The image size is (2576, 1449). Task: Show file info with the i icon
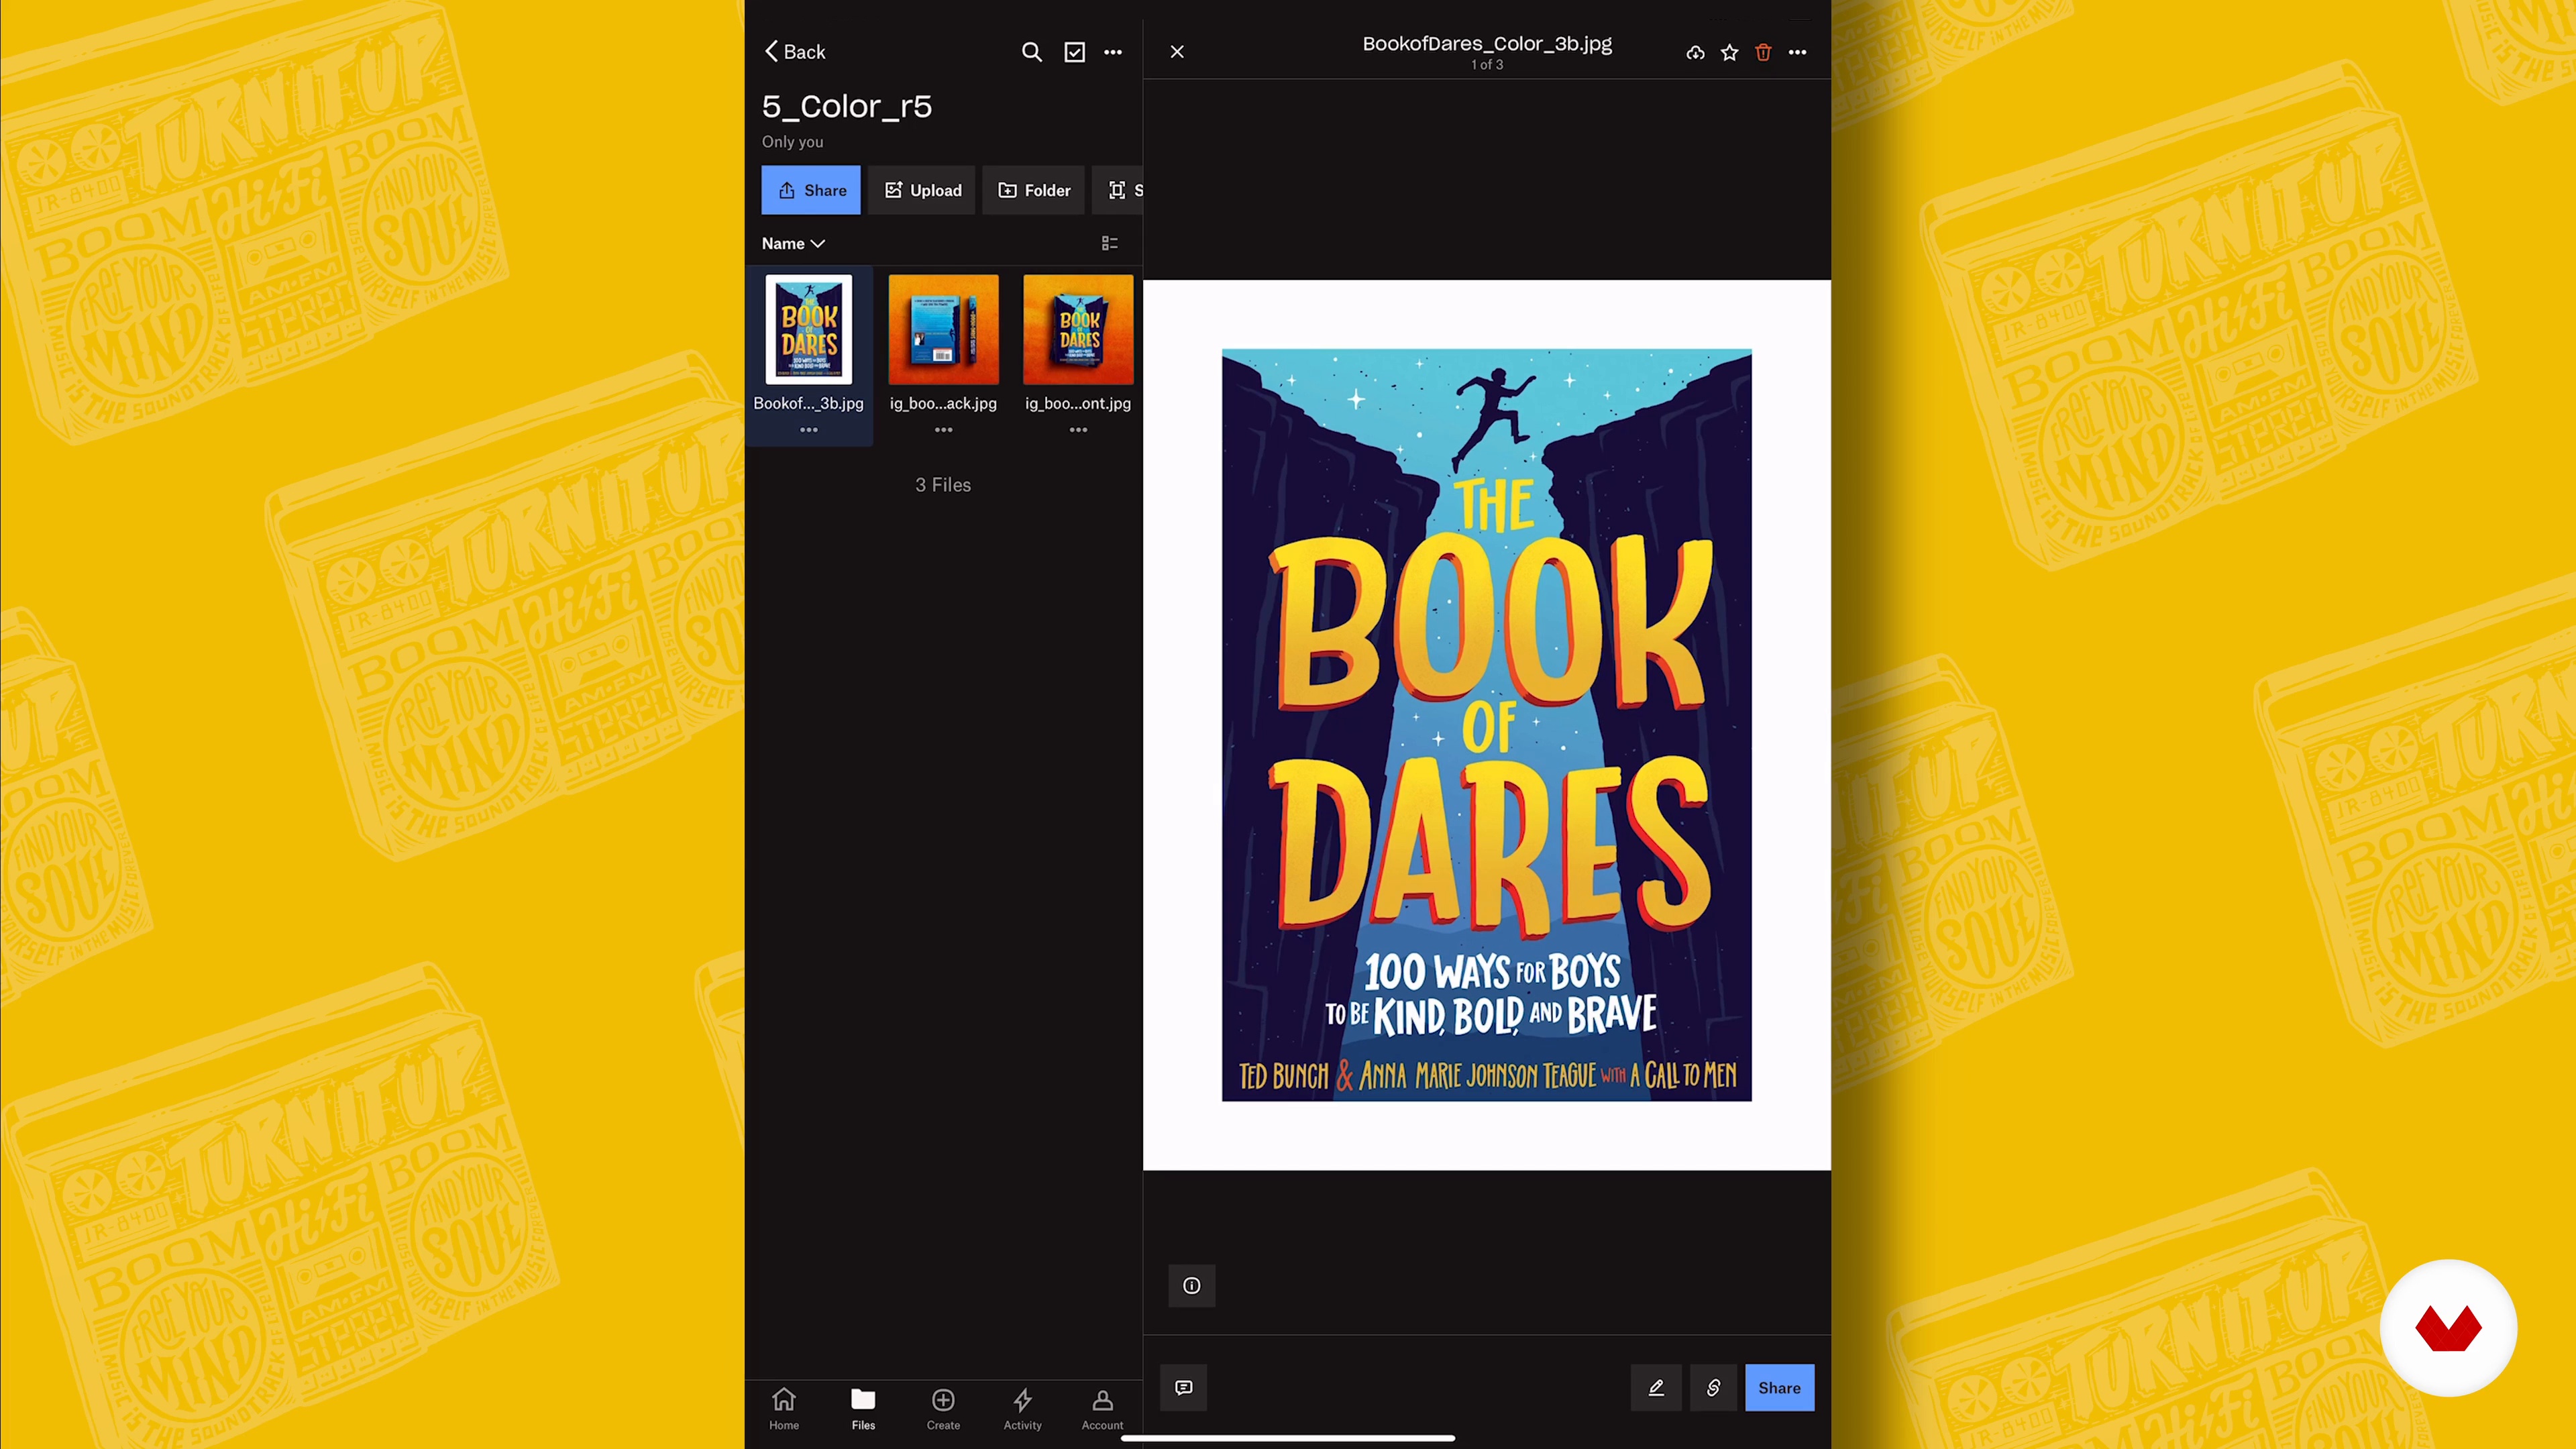(x=1192, y=1286)
